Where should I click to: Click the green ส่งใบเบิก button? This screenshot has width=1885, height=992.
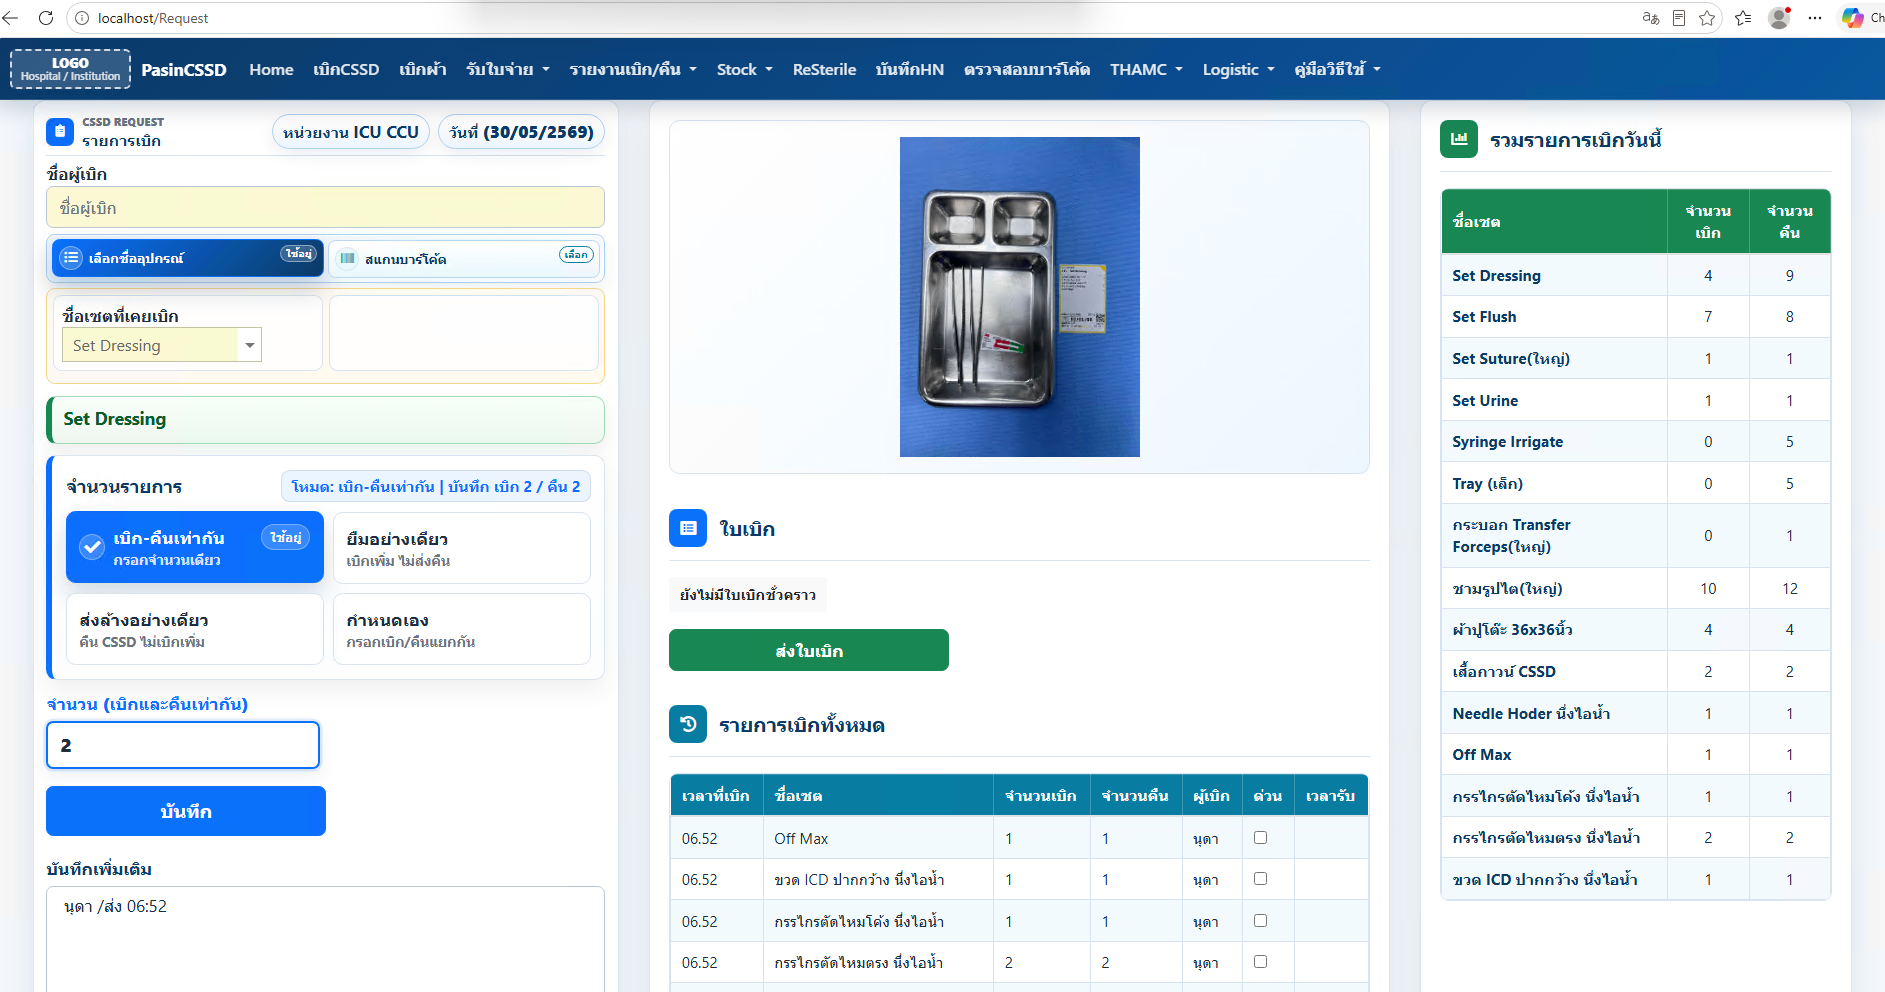808,650
